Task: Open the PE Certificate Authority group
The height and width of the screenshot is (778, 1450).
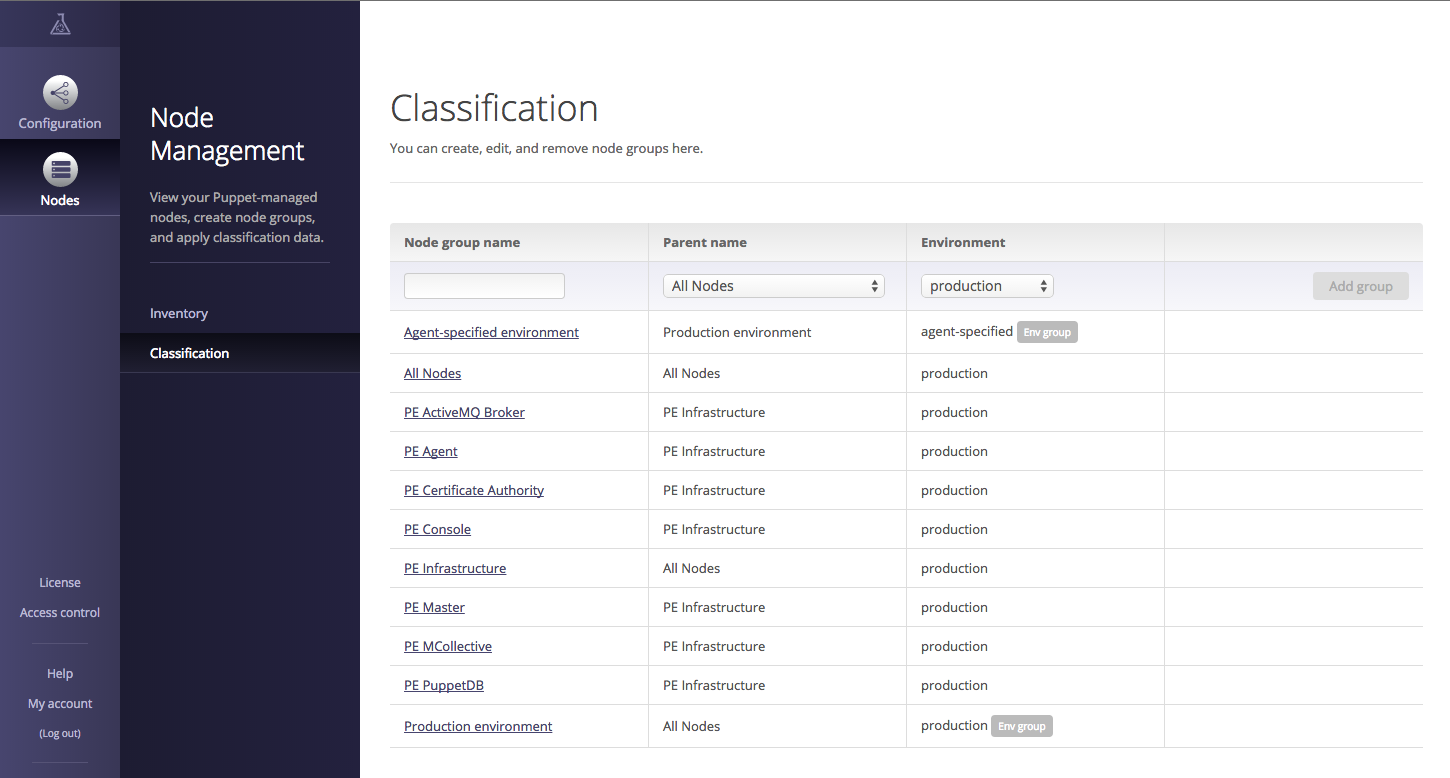Action: 473,490
